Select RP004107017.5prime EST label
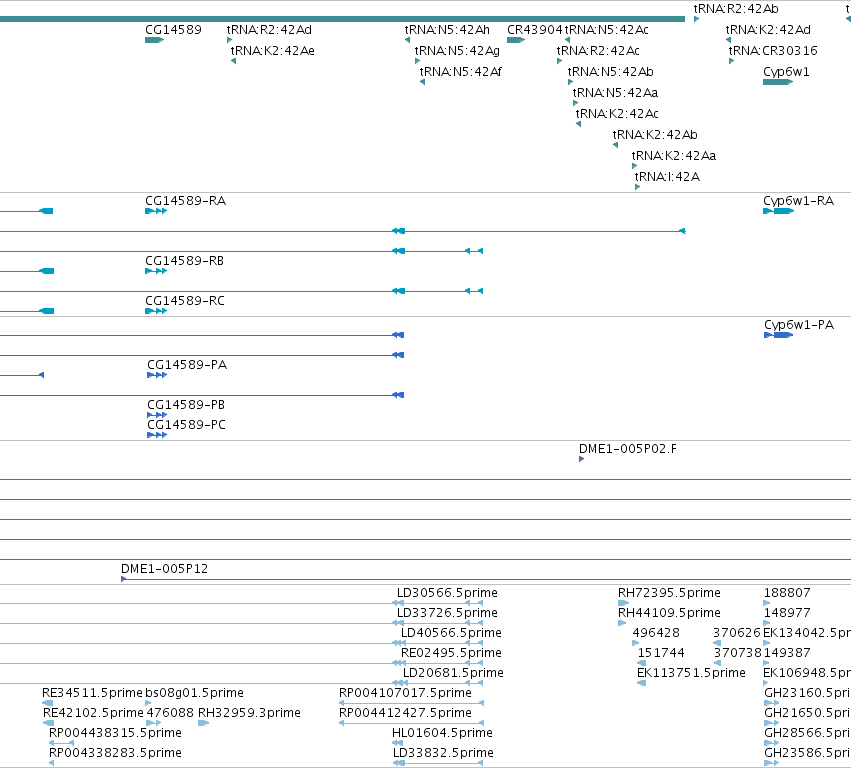This screenshot has height=768, width=851. point(405,693)
